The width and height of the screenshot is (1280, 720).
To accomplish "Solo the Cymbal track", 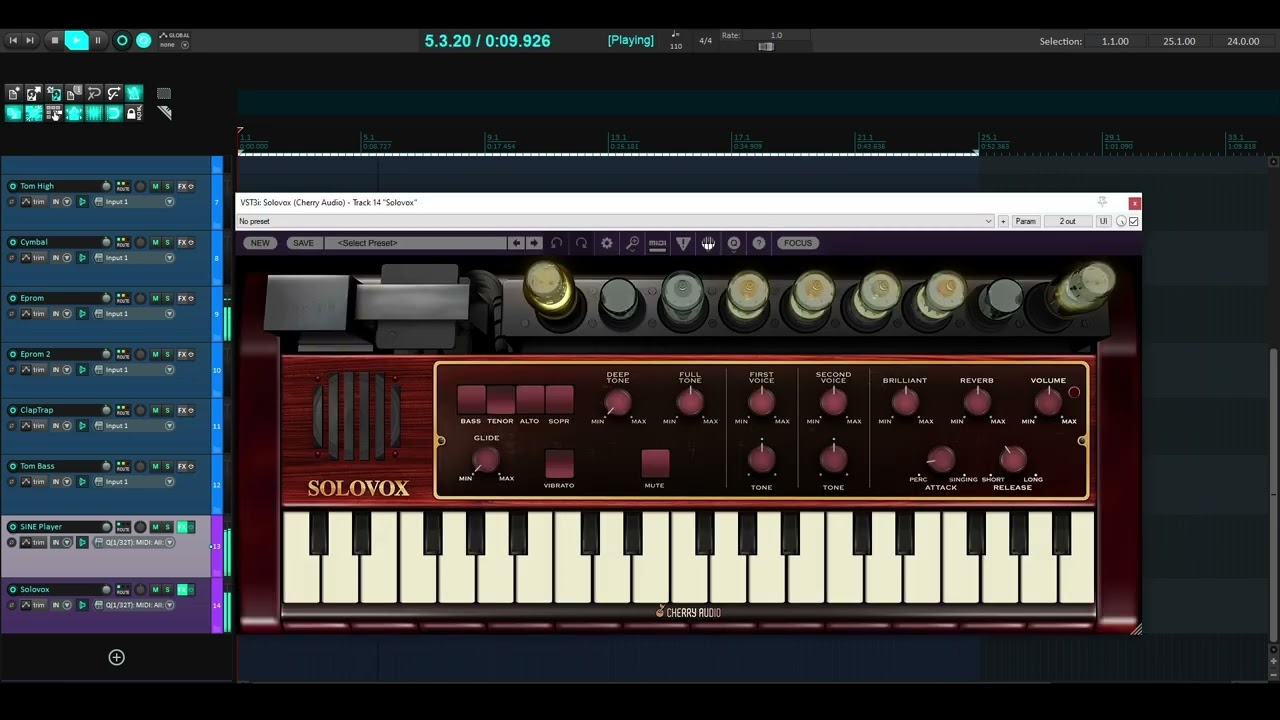I will [x=167, y=242].
